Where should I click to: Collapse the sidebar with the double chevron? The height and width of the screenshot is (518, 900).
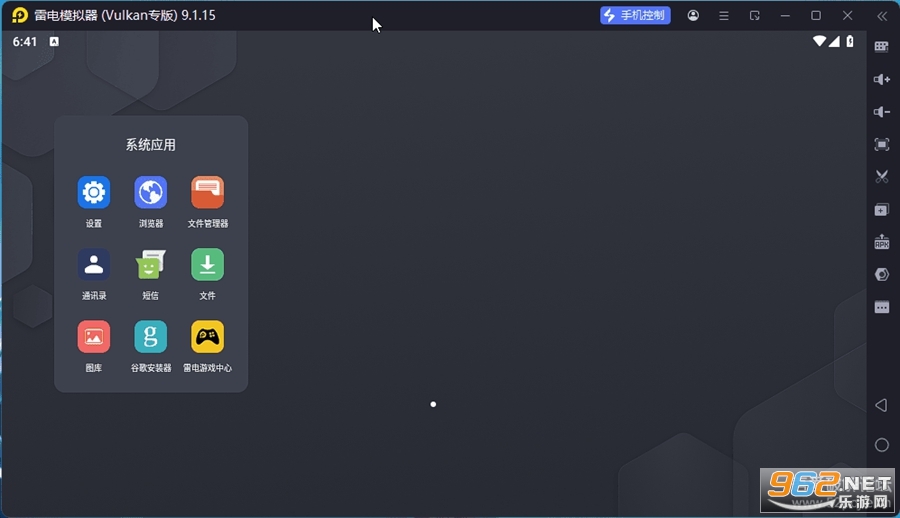(x=882, y=16)
